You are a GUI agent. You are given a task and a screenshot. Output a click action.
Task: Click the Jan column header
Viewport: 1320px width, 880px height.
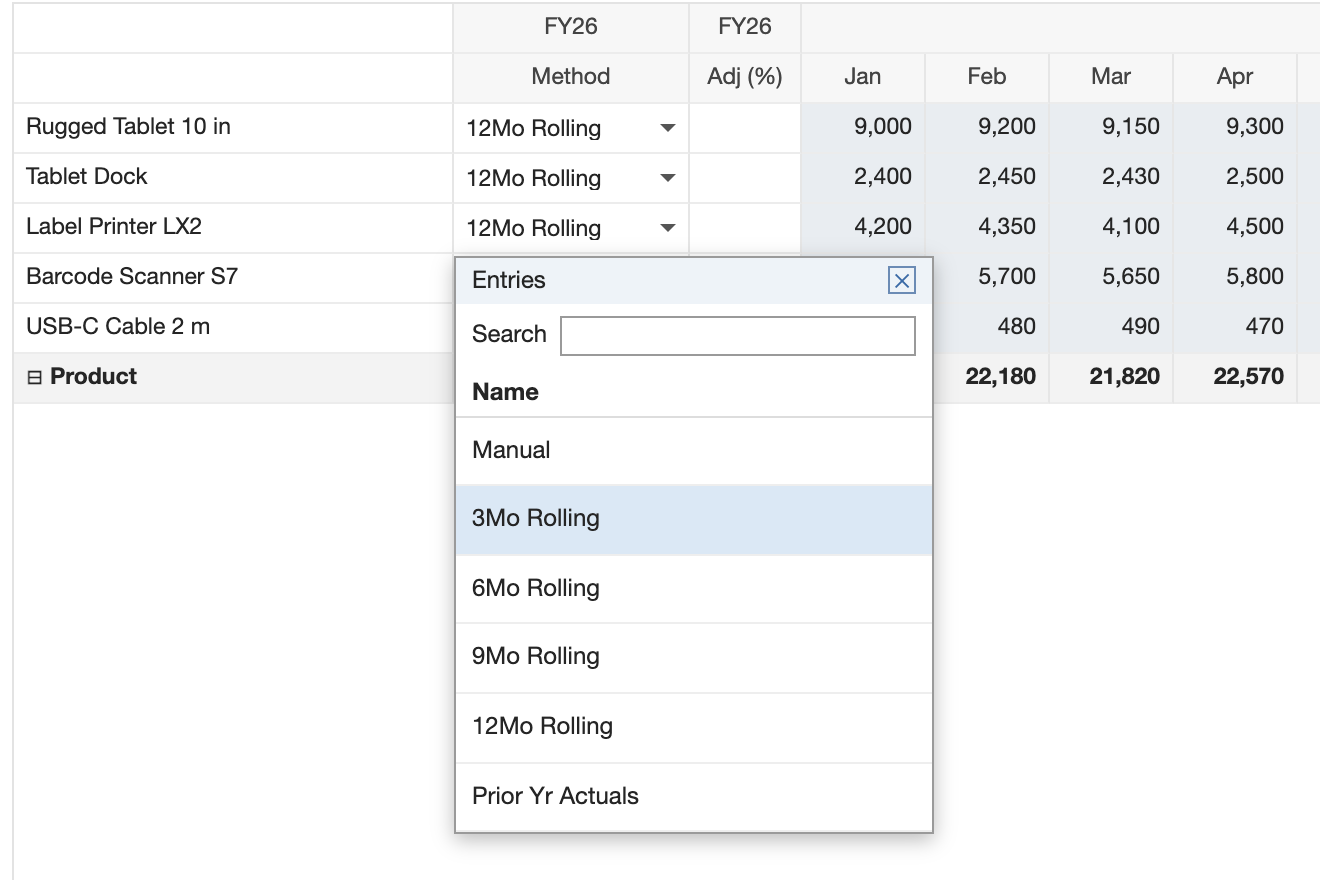[863, 77]
